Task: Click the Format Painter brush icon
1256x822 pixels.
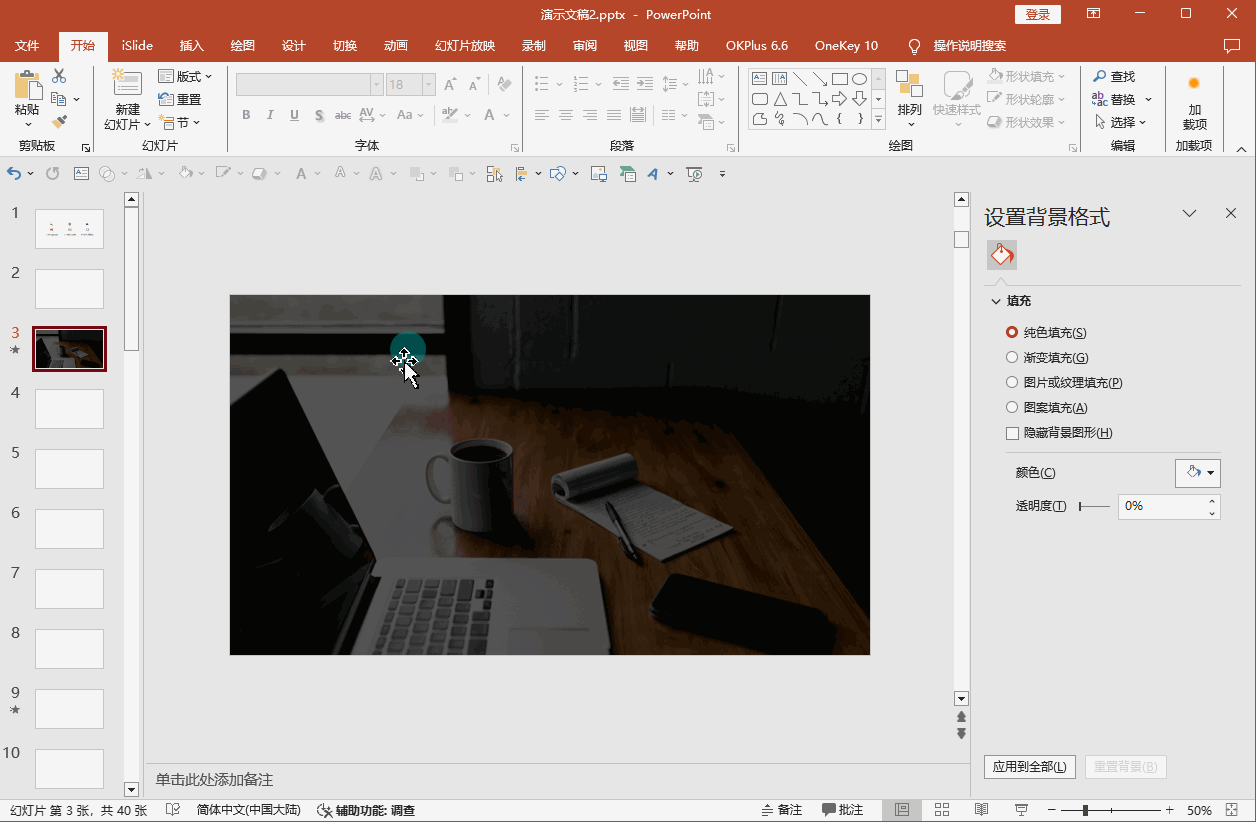Action: [59, 122]
